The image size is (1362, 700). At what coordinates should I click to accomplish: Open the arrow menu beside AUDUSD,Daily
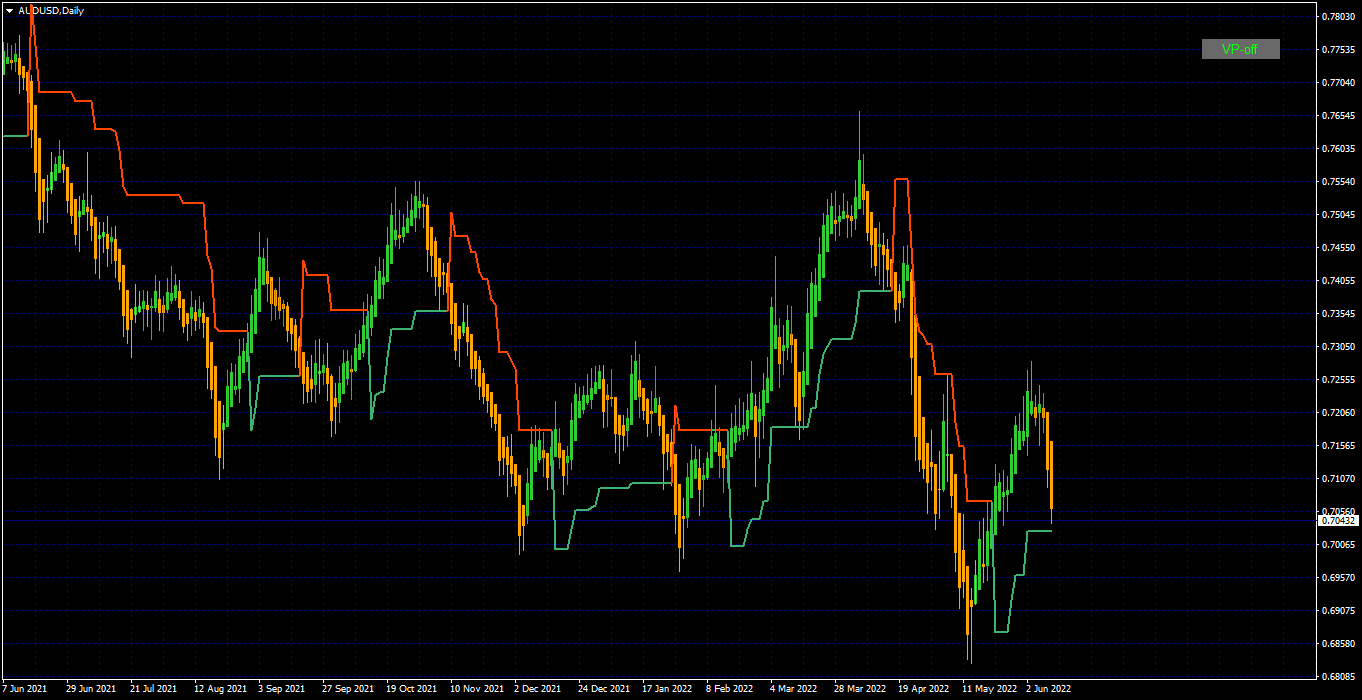point(9,10)
